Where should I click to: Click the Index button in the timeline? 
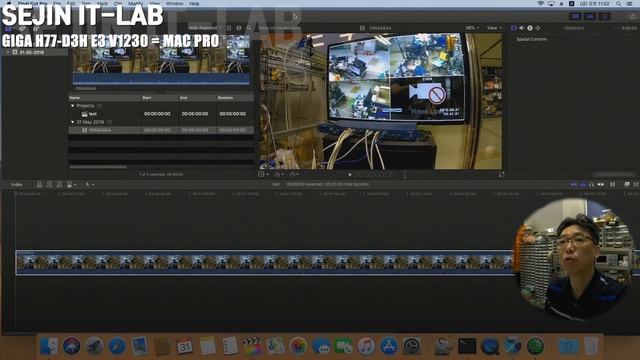tap(17, 184)
